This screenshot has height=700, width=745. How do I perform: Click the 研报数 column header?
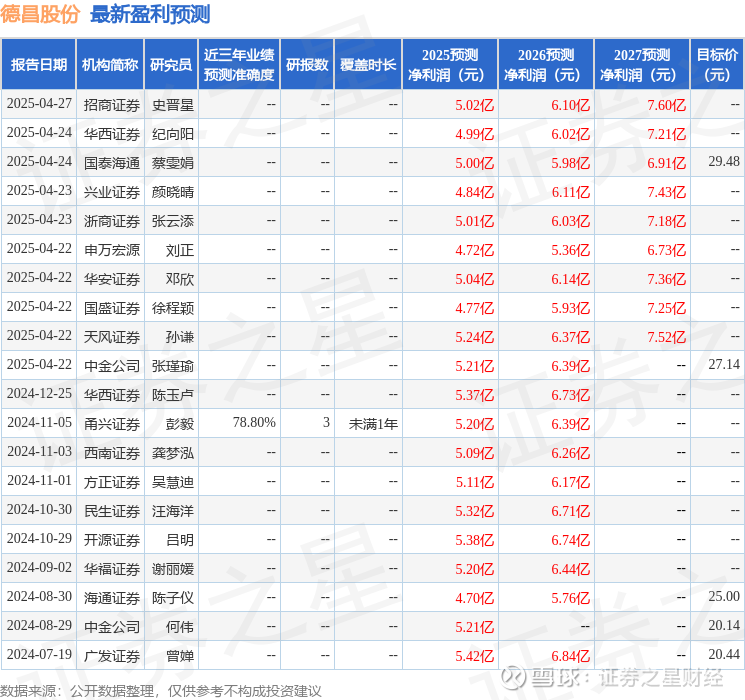click(x=307, y=65)
